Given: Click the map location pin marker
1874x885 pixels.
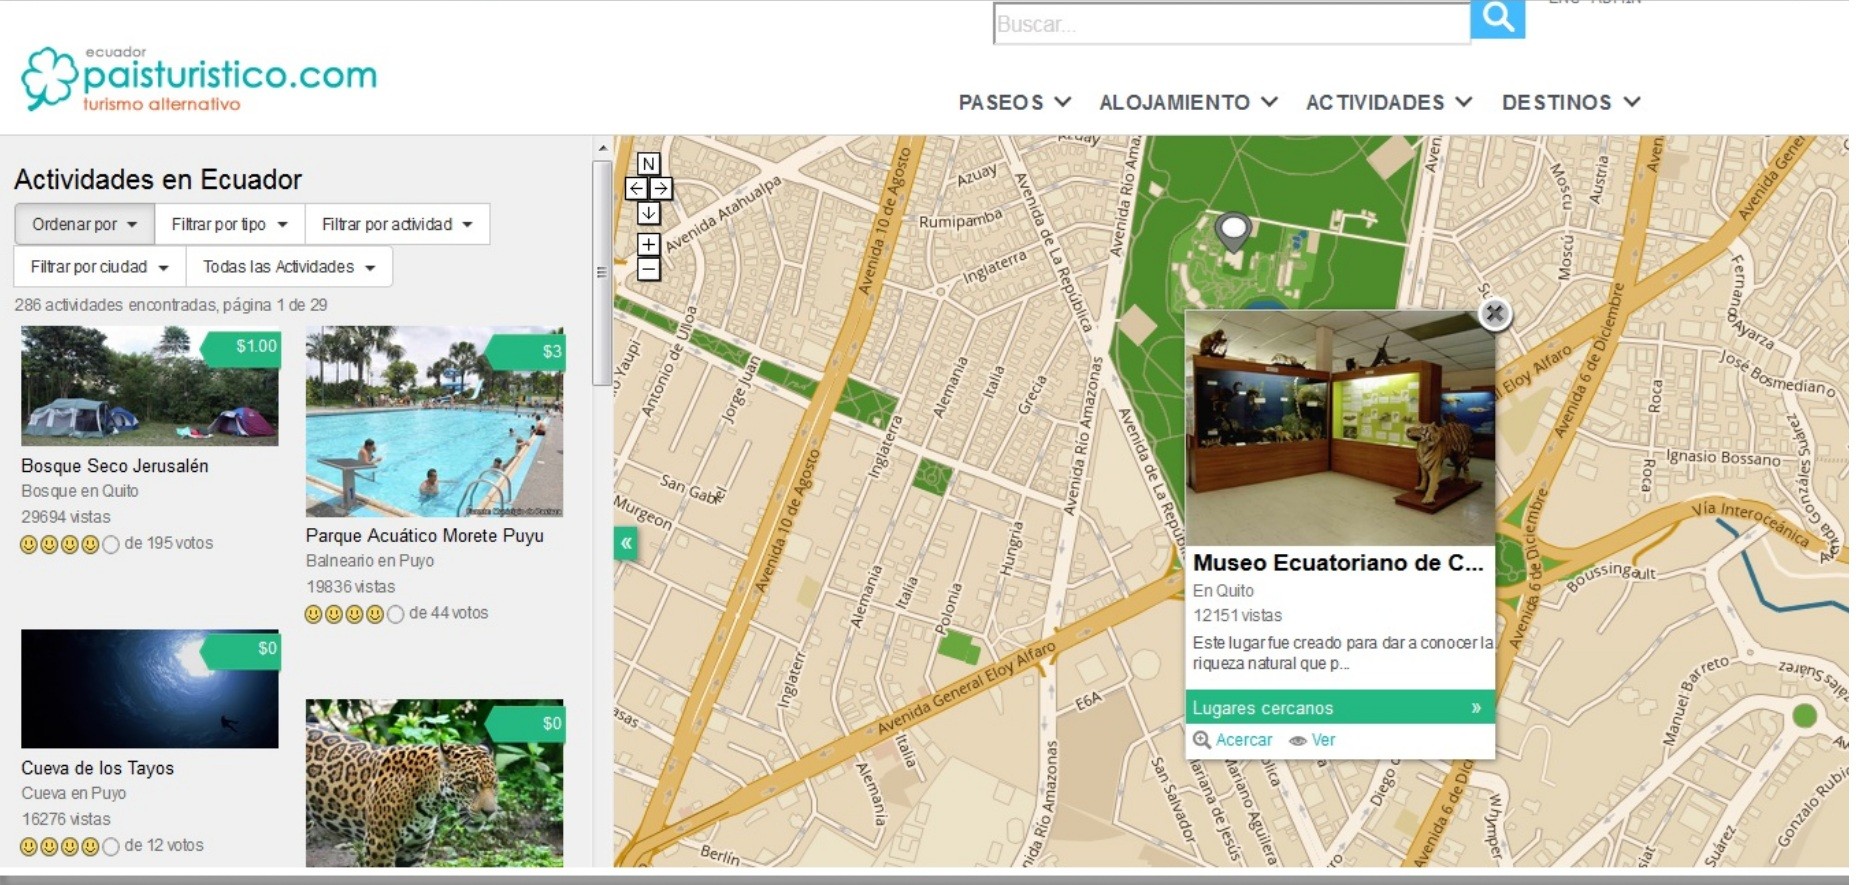Looking at the screenshot, I should (1234, 230).
